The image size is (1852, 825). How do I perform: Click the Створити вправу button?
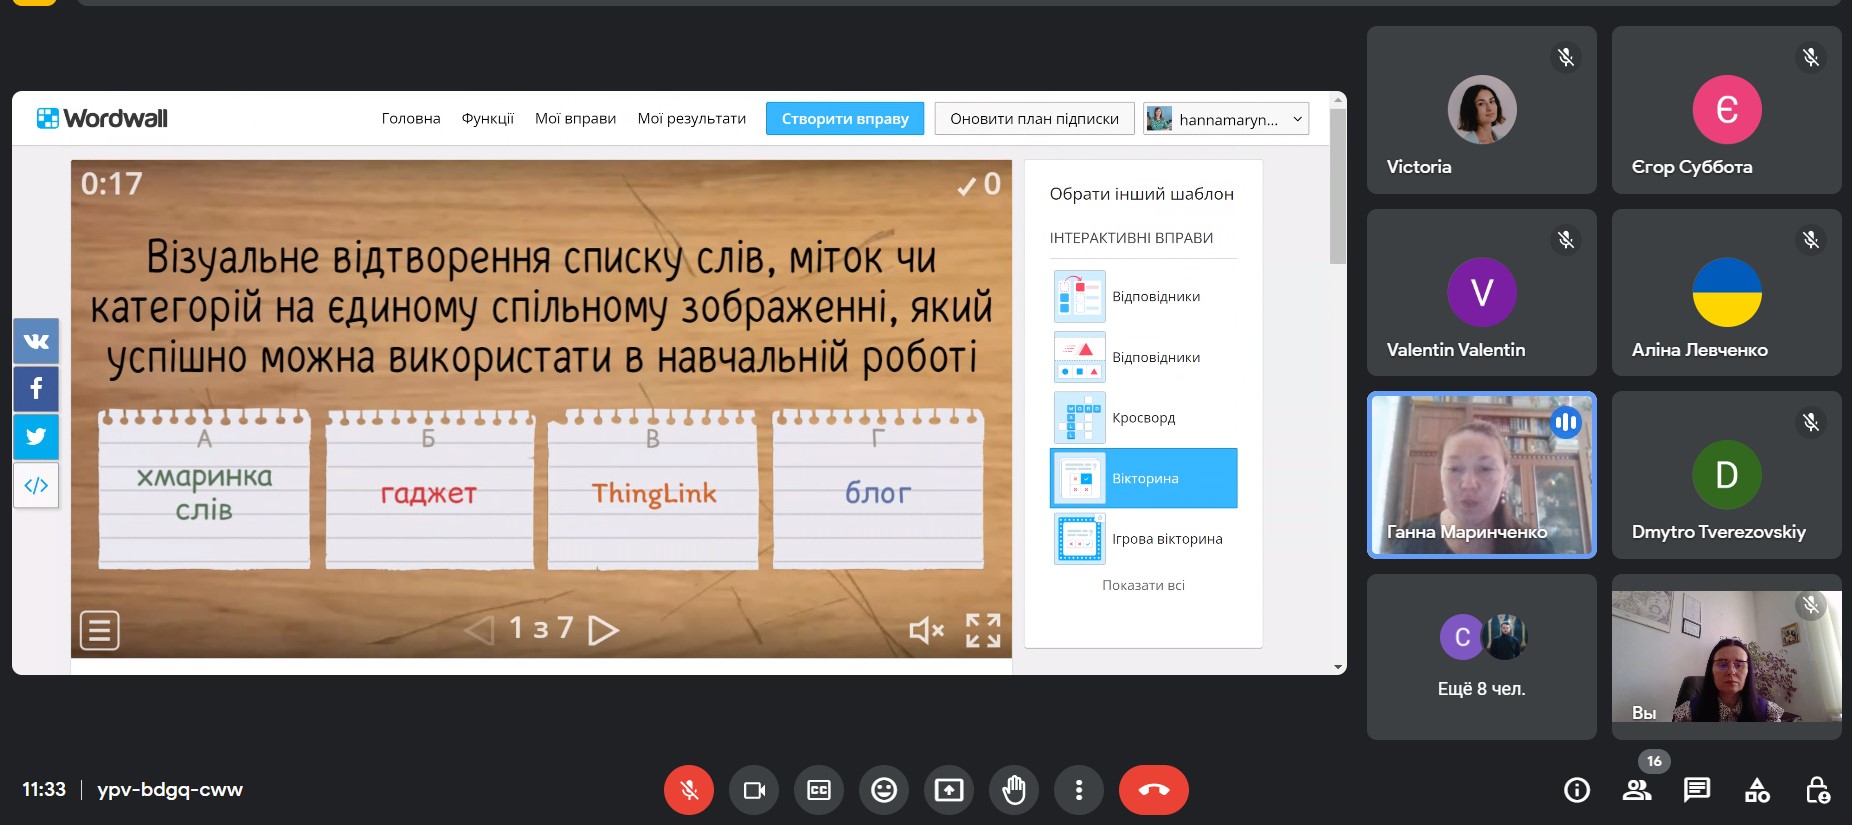[x=845, y=118]
